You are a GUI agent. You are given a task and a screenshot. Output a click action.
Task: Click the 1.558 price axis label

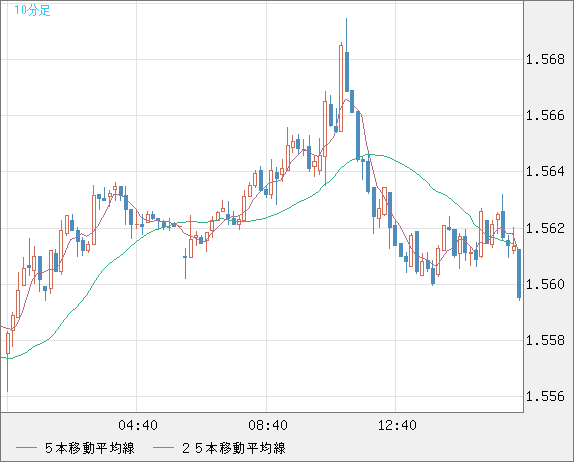(x=545, y=340)
